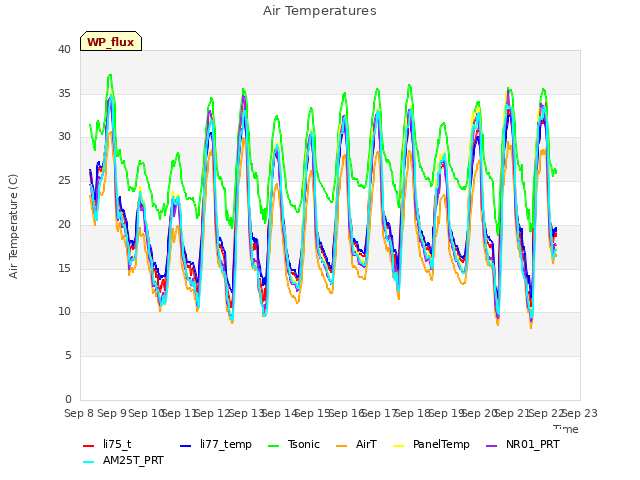The height and width of the screenshot is (480, 640).
Task: Click the Time x-axis label
Action: [566, 429]
